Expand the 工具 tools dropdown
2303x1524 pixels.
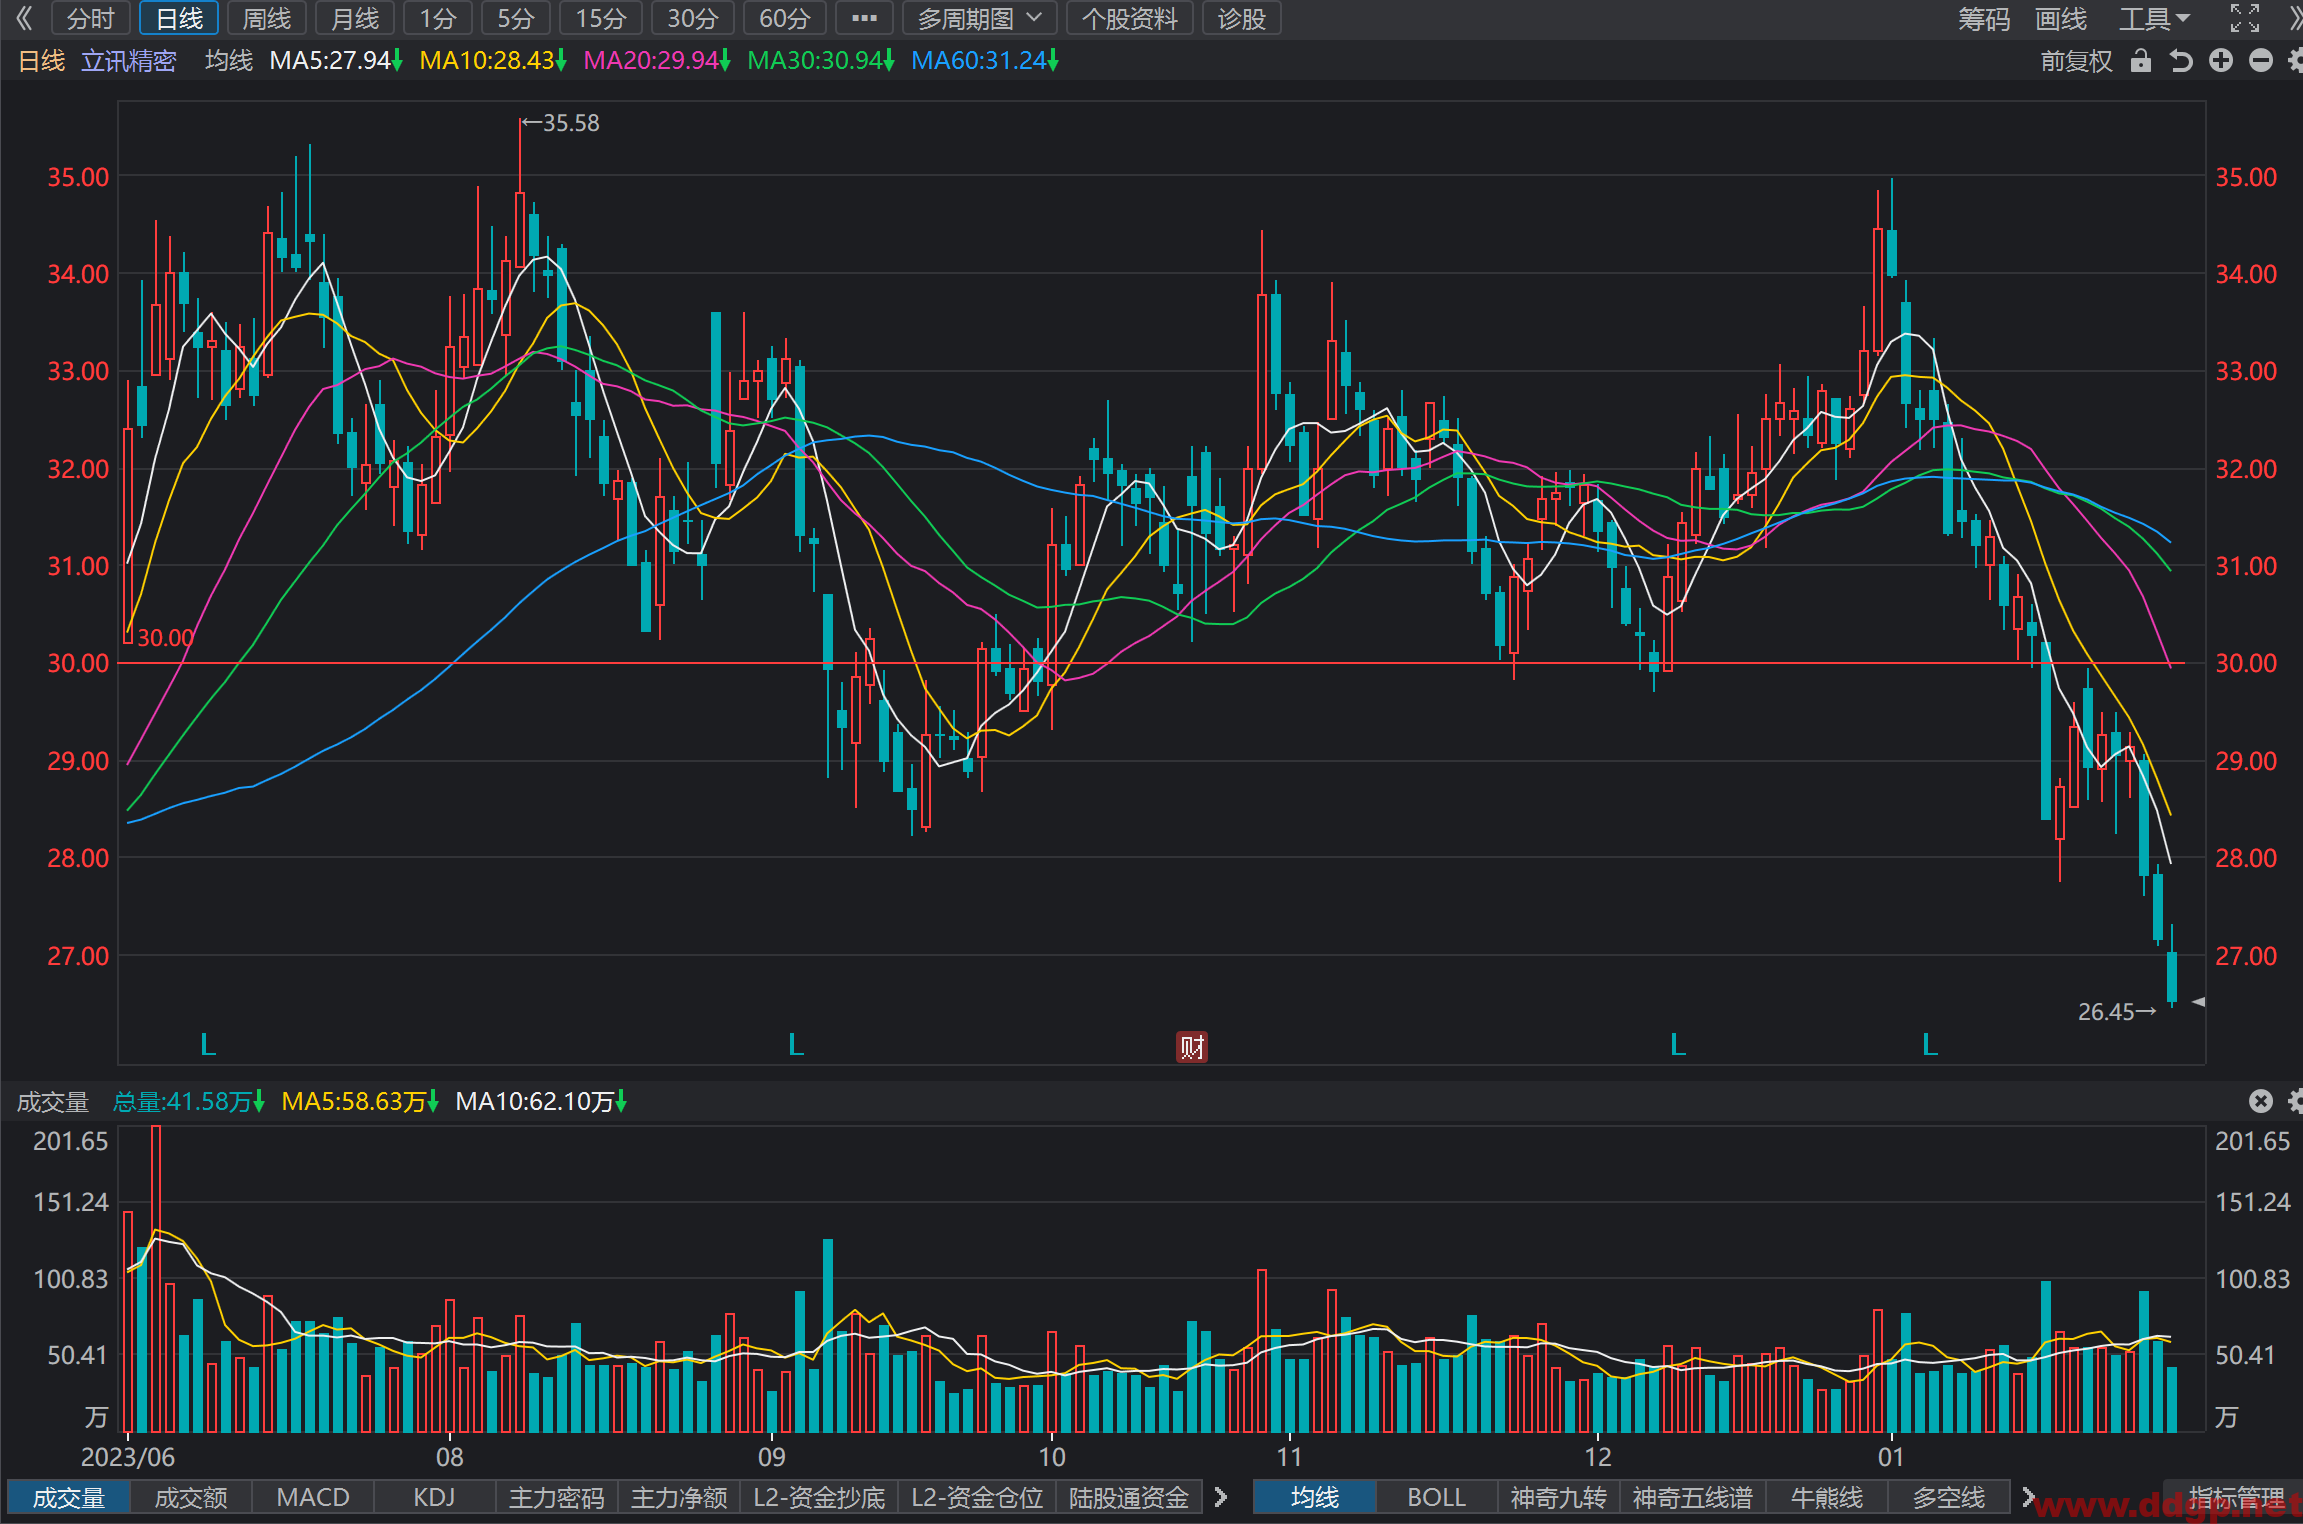point(2154,18)
